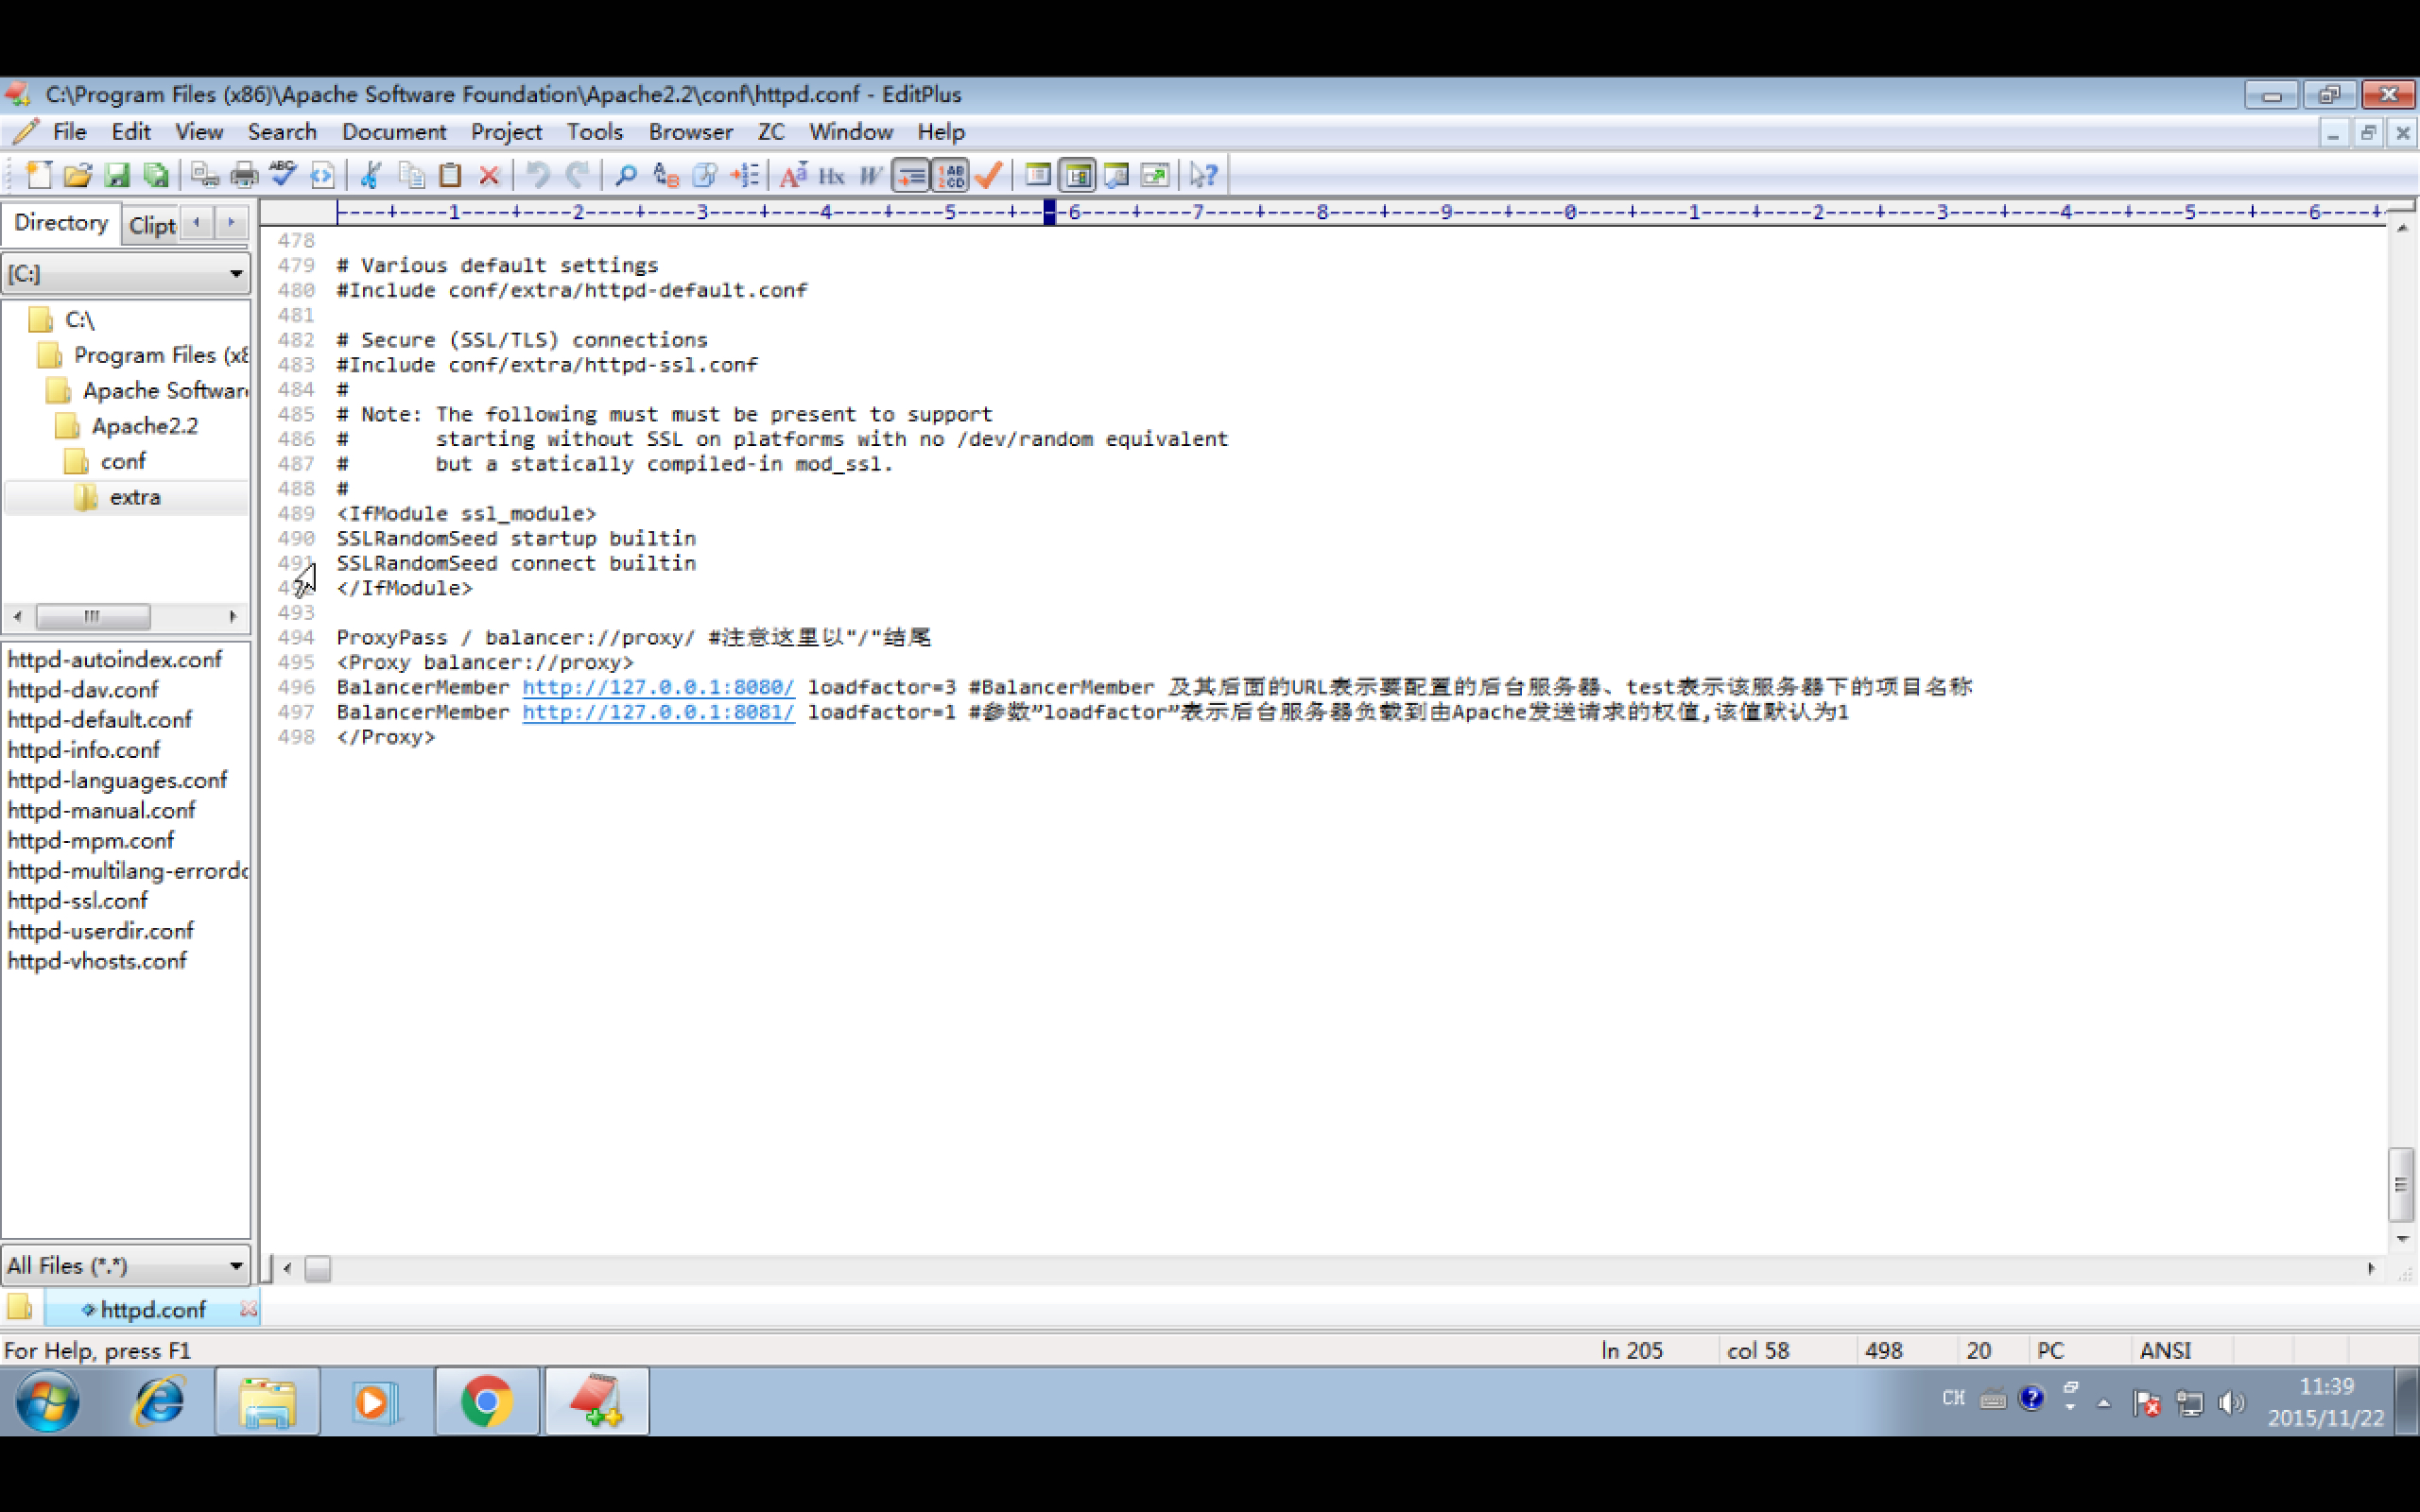
Task: Click the Find magnifier icon
Action: tap(626, 176)
